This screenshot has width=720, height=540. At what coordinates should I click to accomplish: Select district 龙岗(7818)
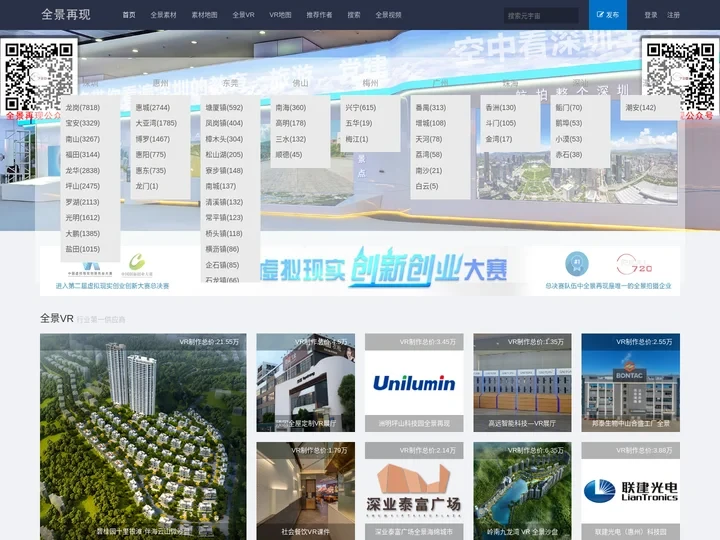click(x=83, y=107)
